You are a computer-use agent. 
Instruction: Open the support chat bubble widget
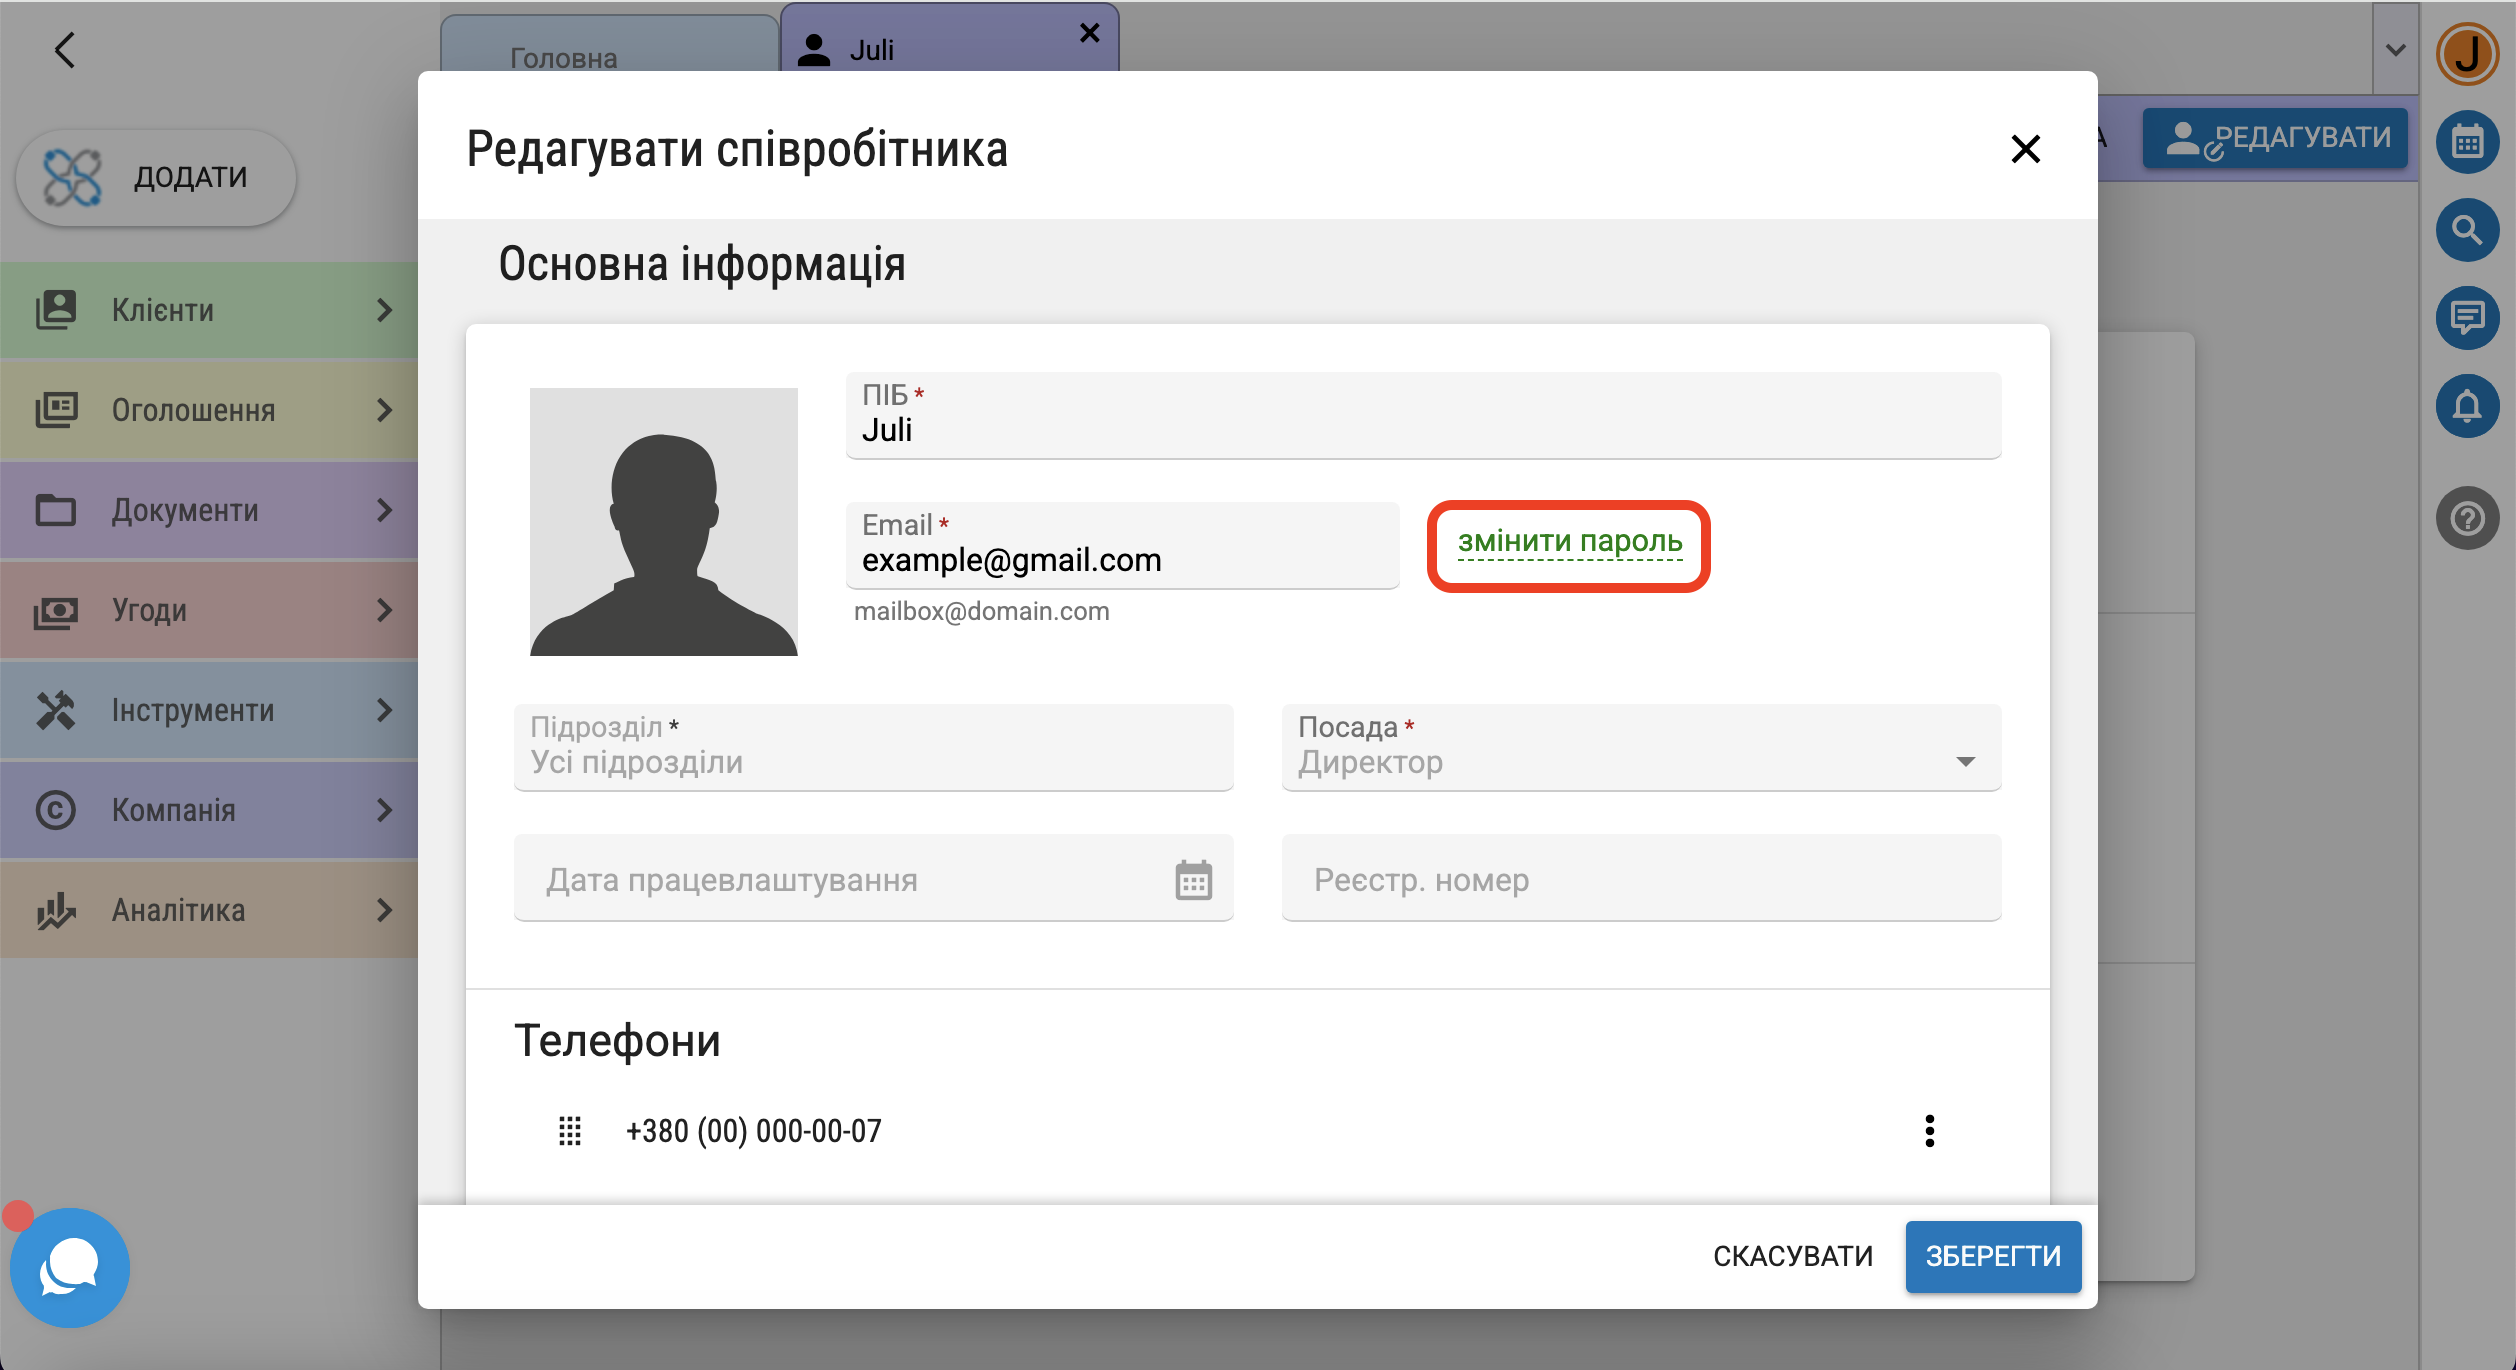(x=70, y=1267)
